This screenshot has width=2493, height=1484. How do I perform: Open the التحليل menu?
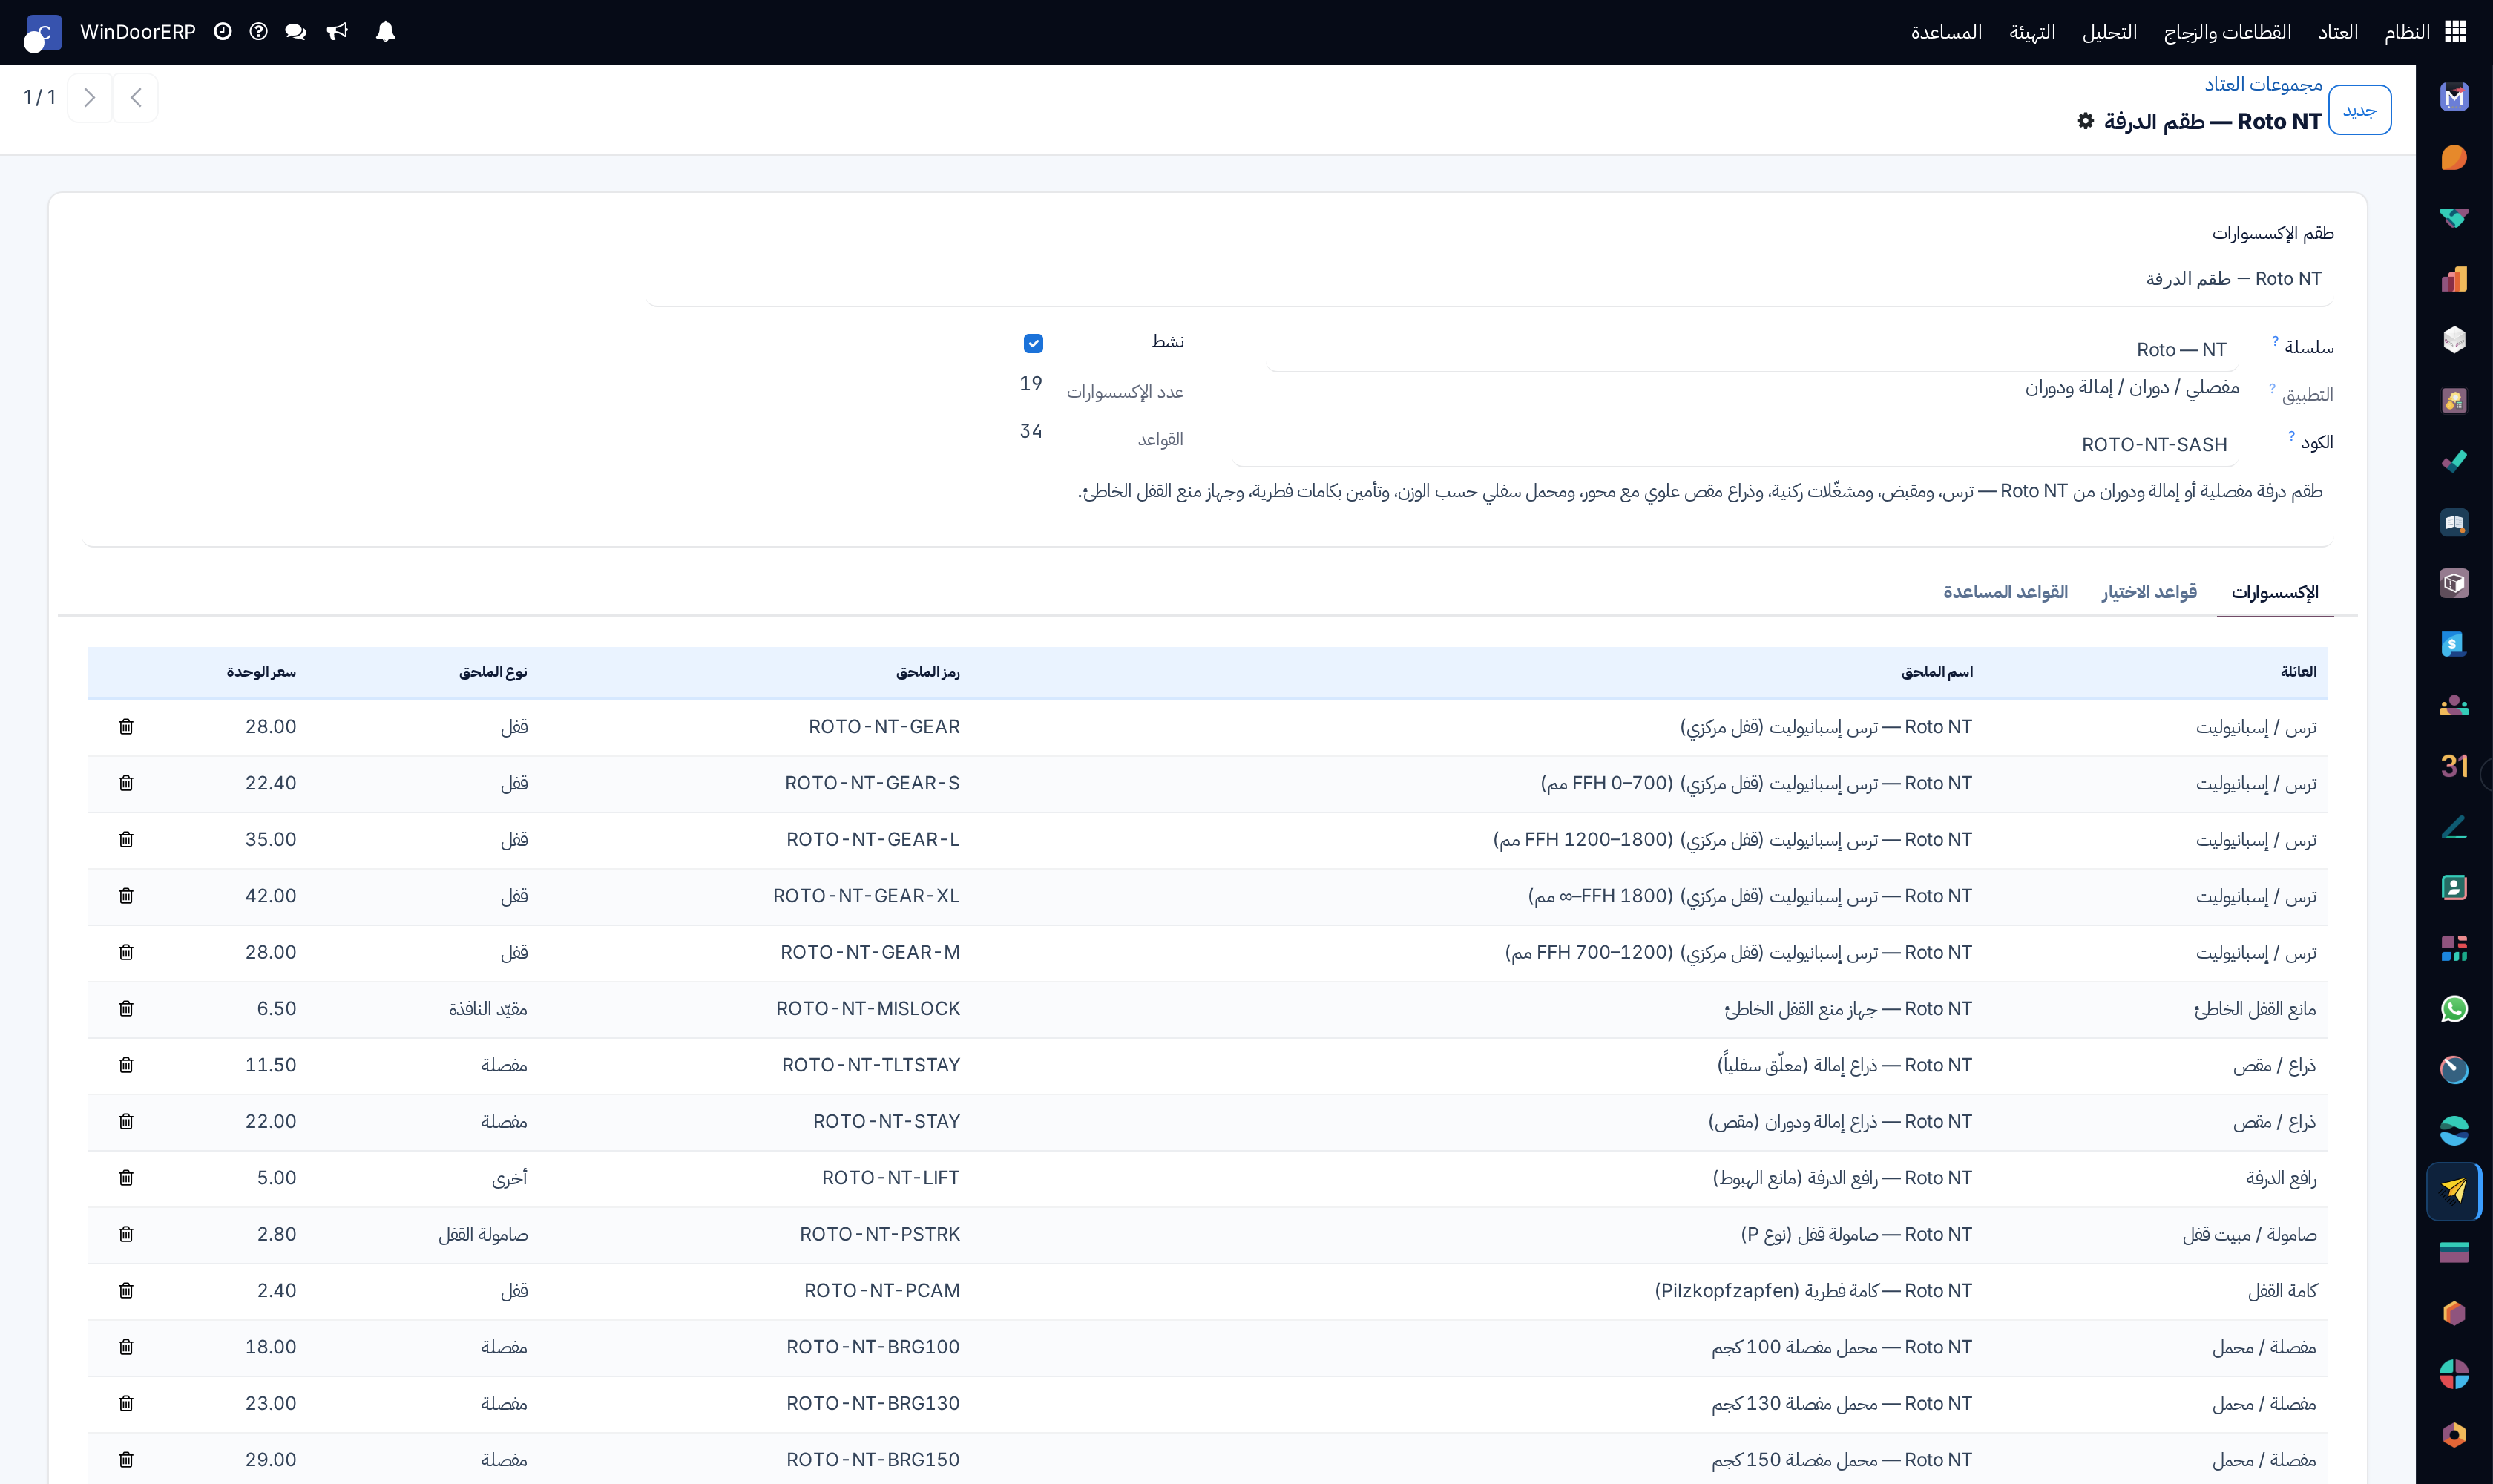pyautogui.click(x=2109, y=32)
